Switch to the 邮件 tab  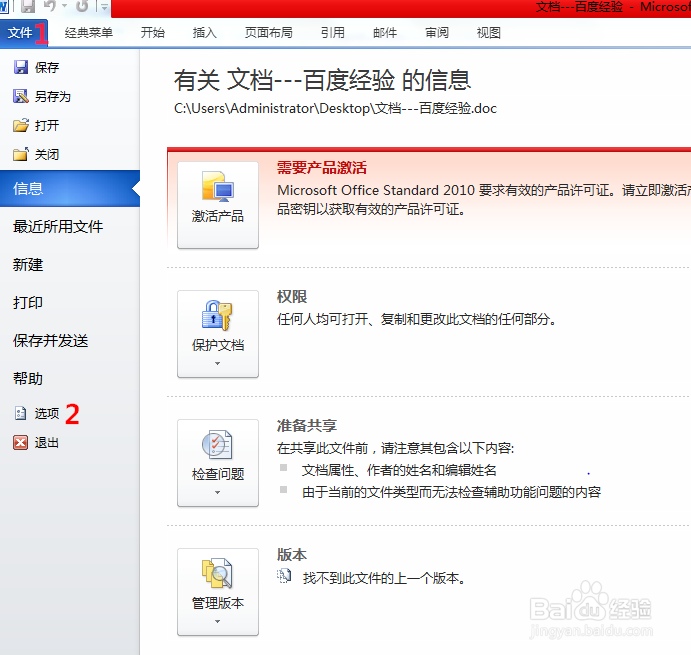click(x=385, y=33)
